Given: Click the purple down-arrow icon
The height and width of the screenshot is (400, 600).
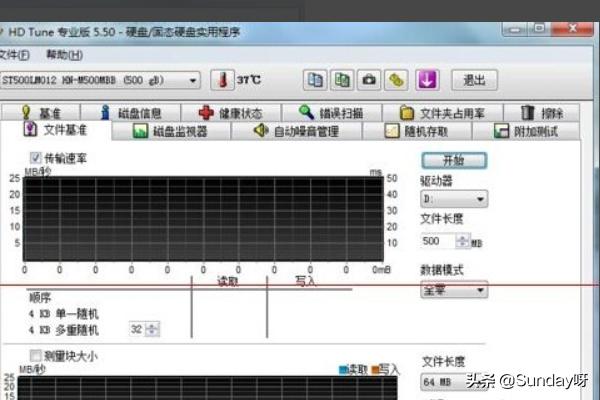Looking at the screenshot, I should click(x=427, y=80).
